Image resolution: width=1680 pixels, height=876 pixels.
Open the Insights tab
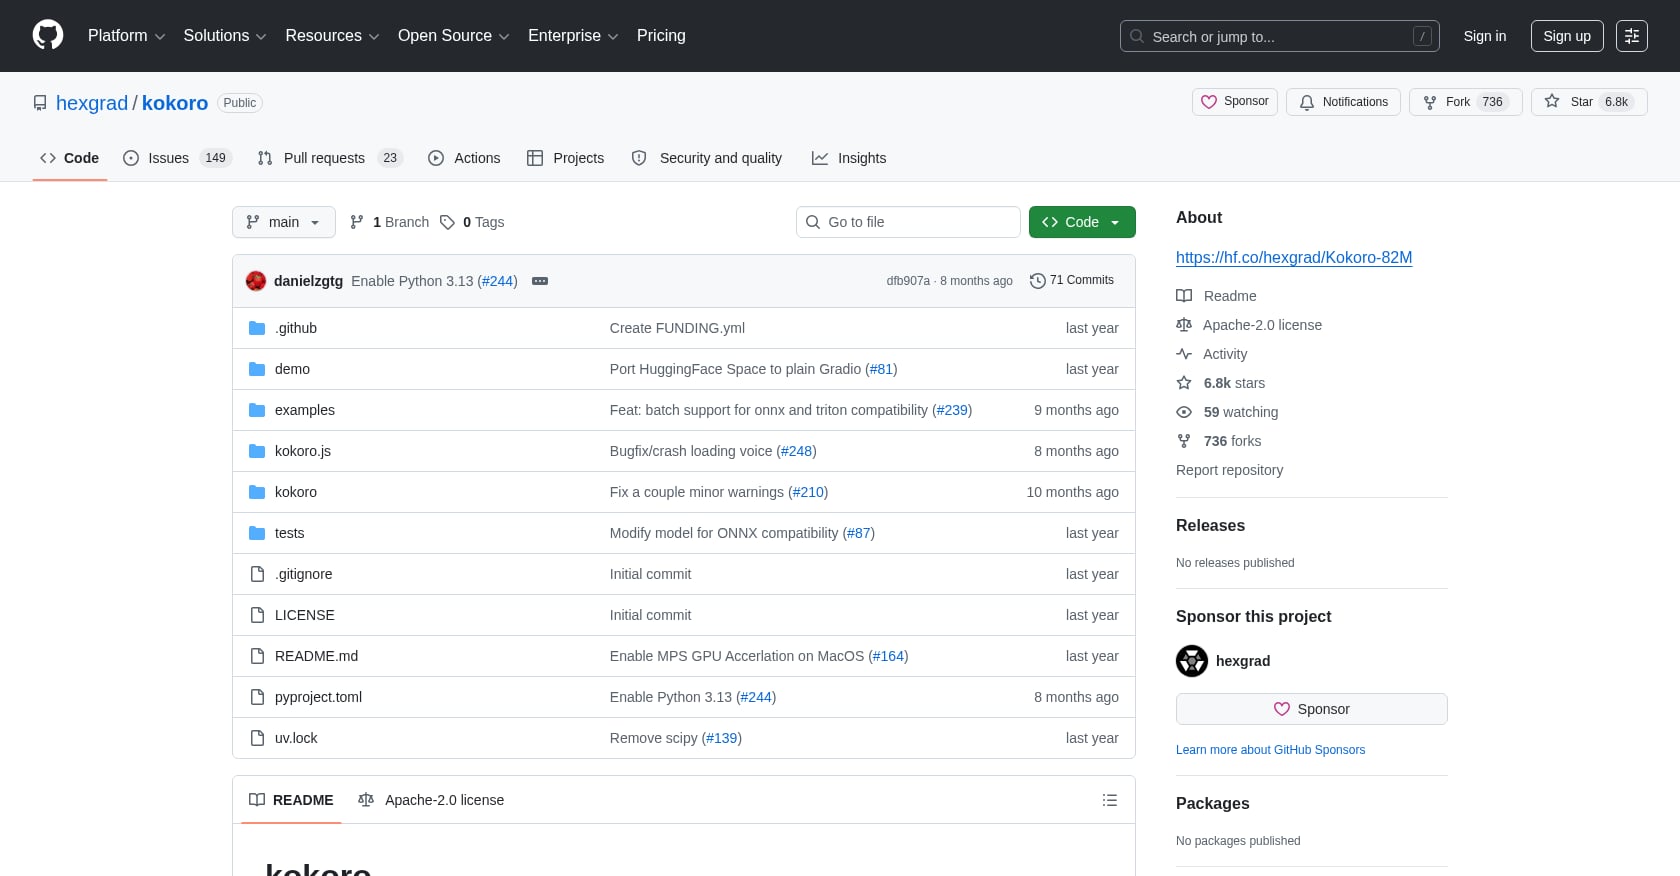click(x=849, y=158)
